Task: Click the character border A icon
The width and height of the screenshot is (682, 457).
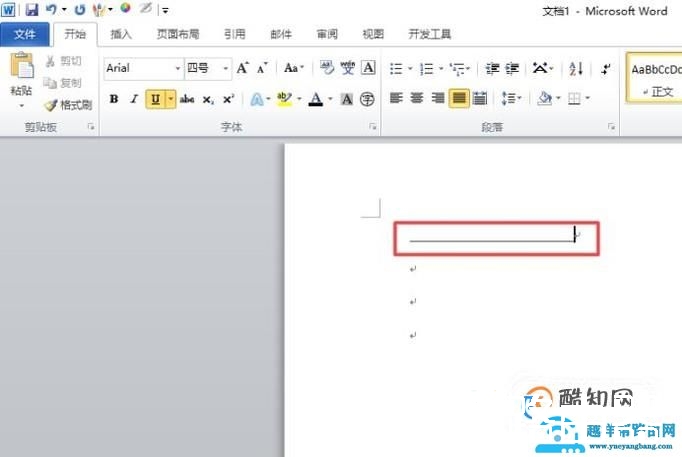Action: [368, 68]
